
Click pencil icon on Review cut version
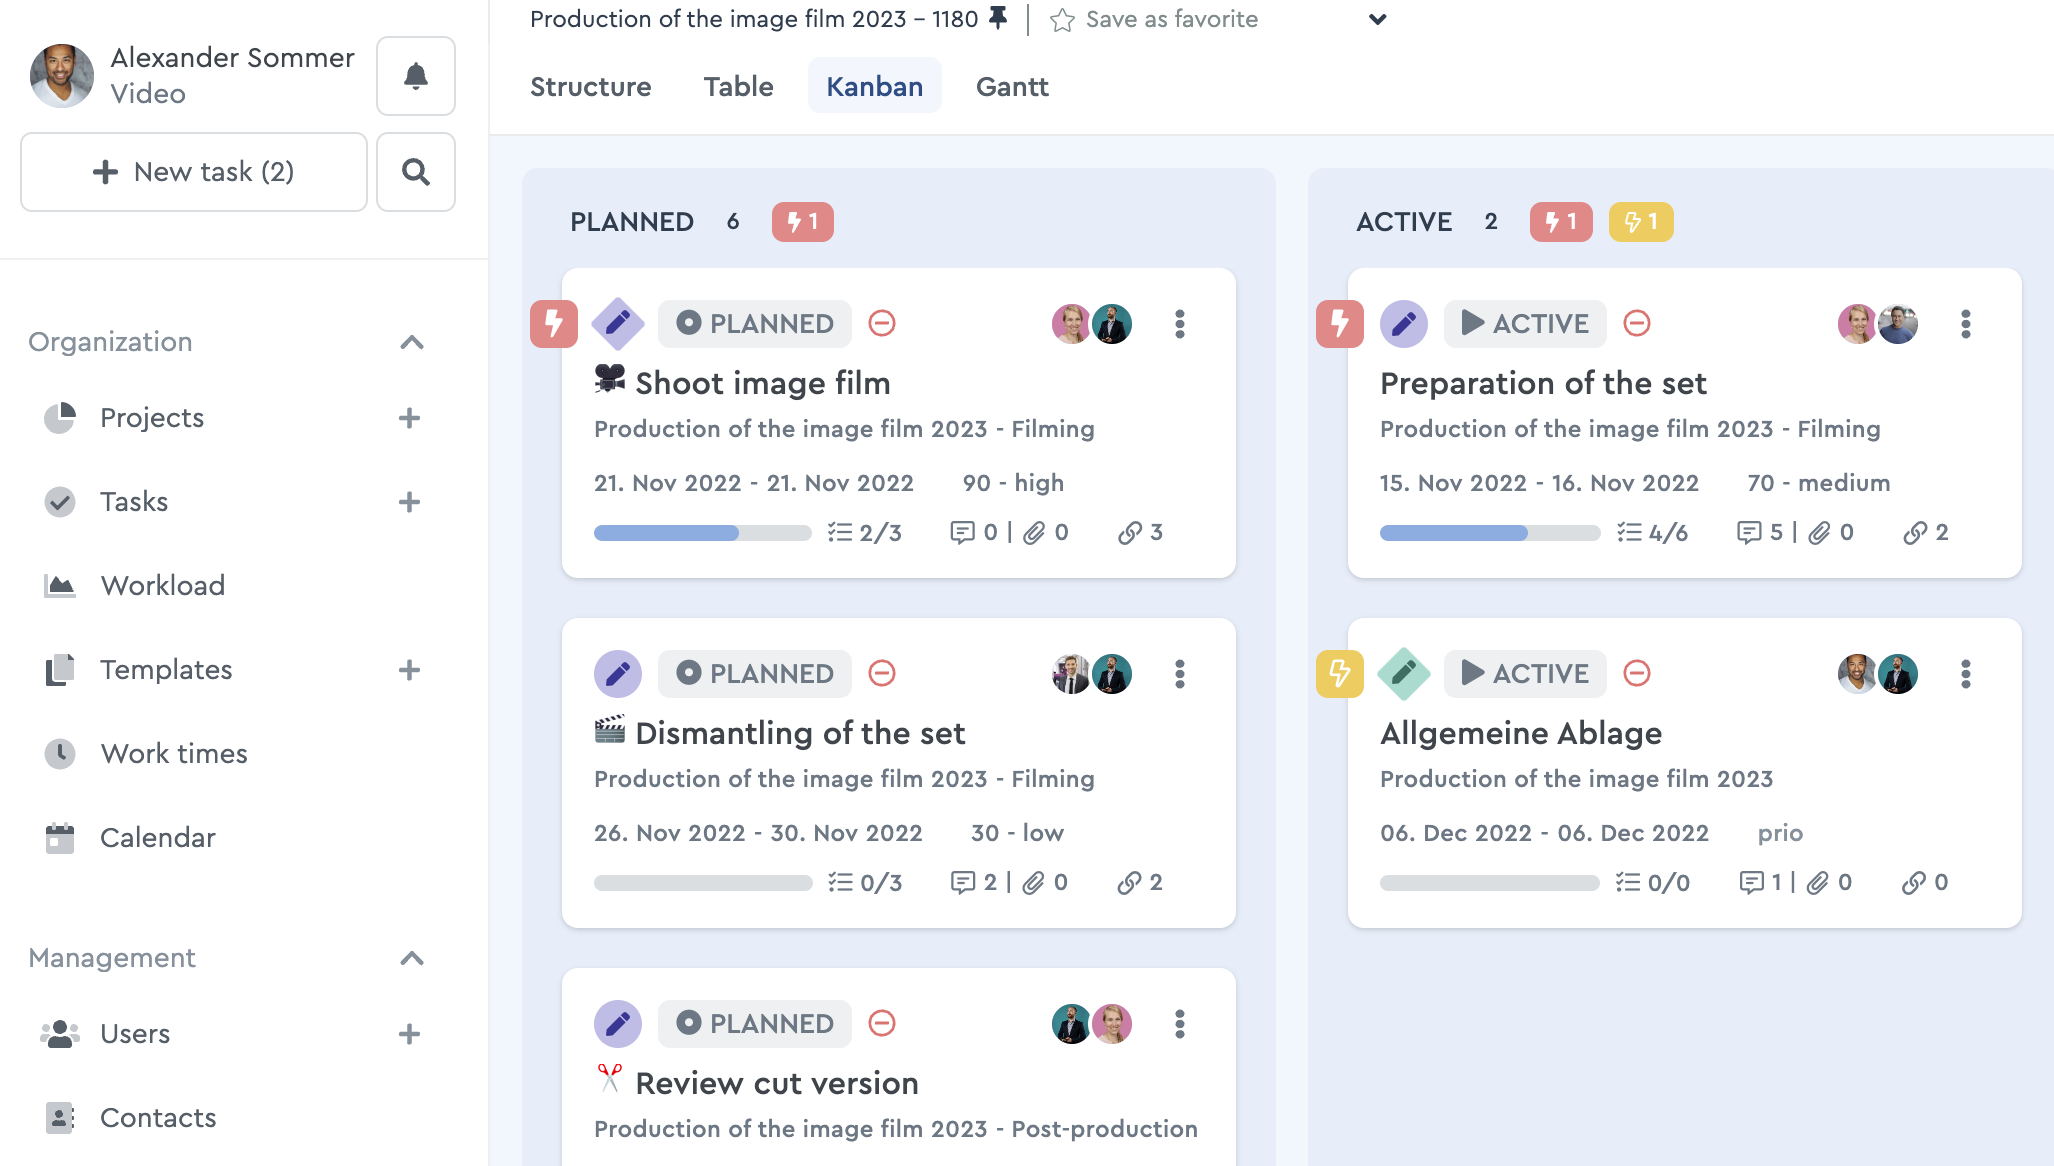point(618,1024)
